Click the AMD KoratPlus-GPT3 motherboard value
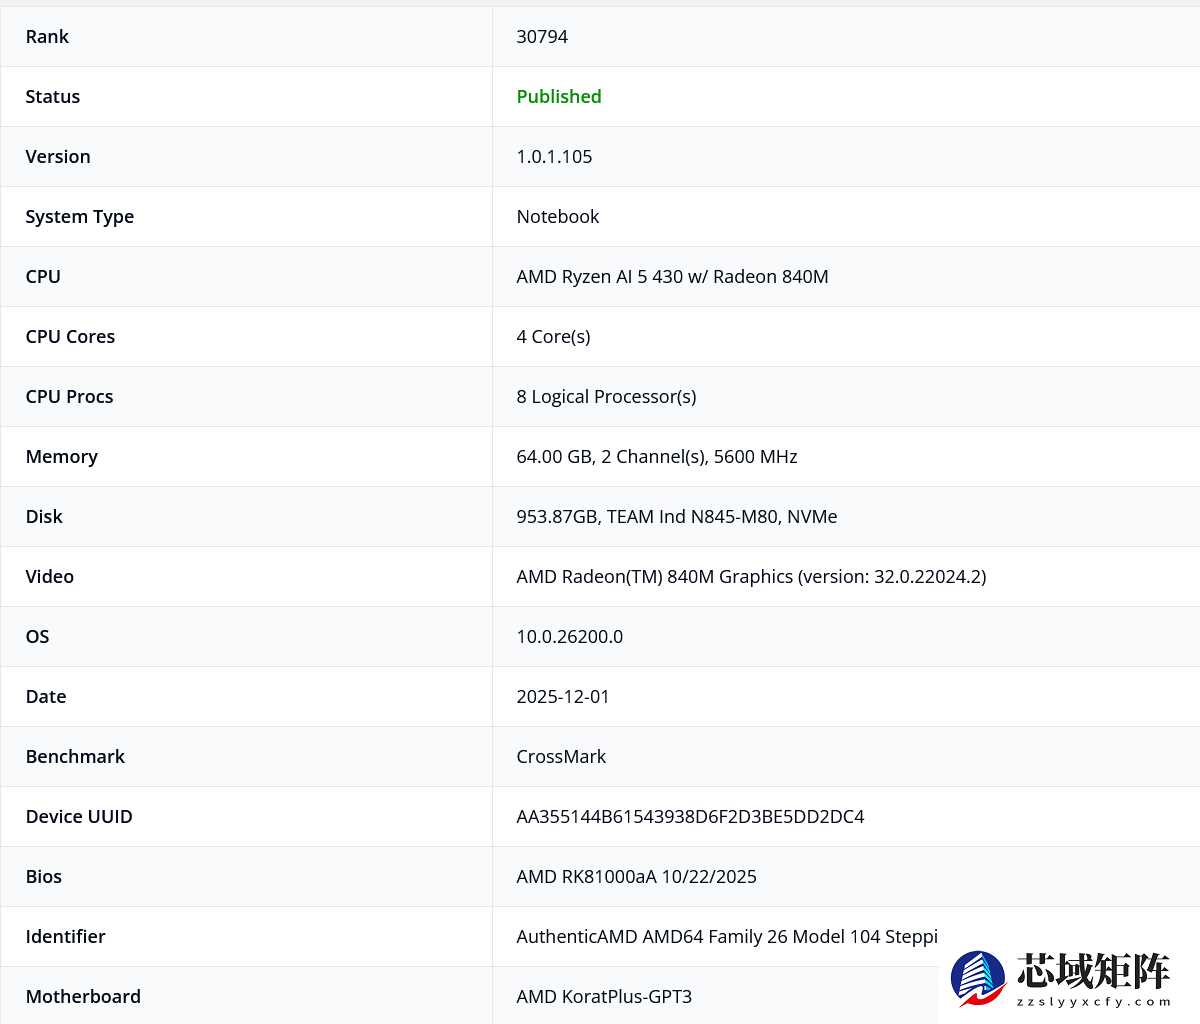1200x1024 pixels. pos(604,997)
